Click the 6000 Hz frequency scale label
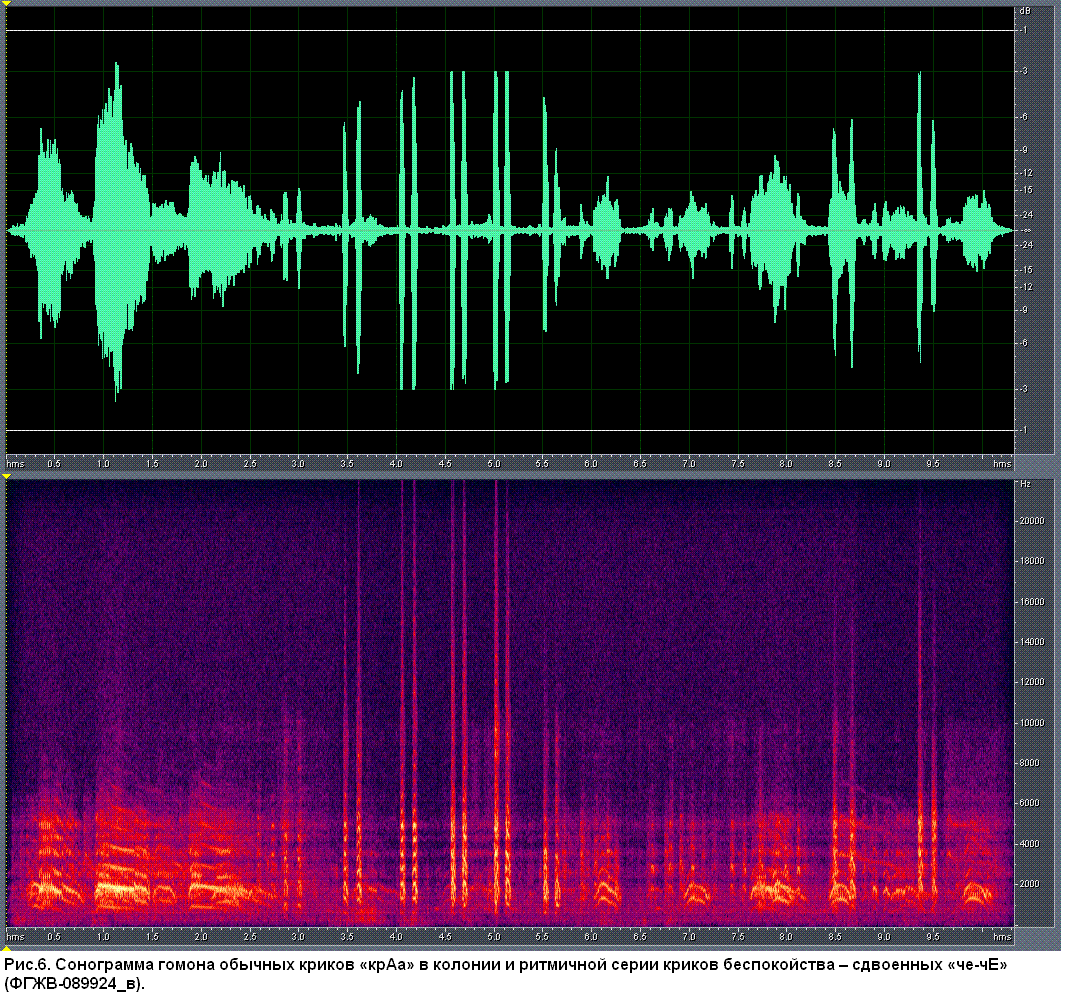This screenshot has height=1000, width=1068. click(1031, 803)
